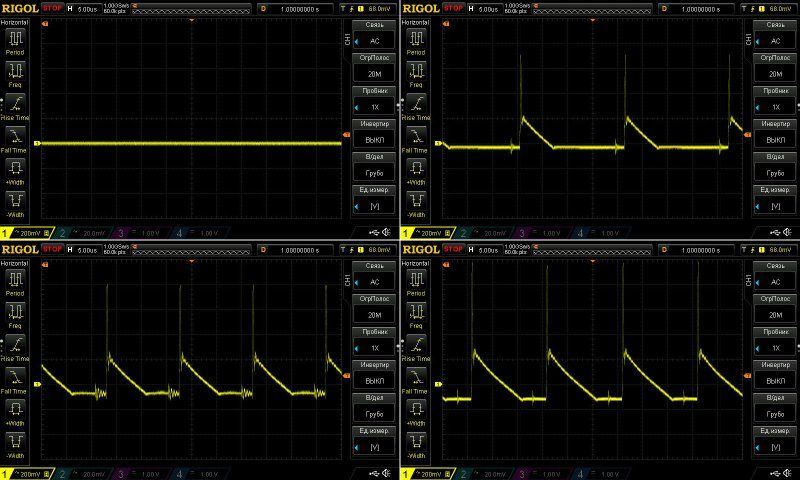Pick the Fall Time icon in bottom-right scope
Screen dimensions: 800x480
415,376
